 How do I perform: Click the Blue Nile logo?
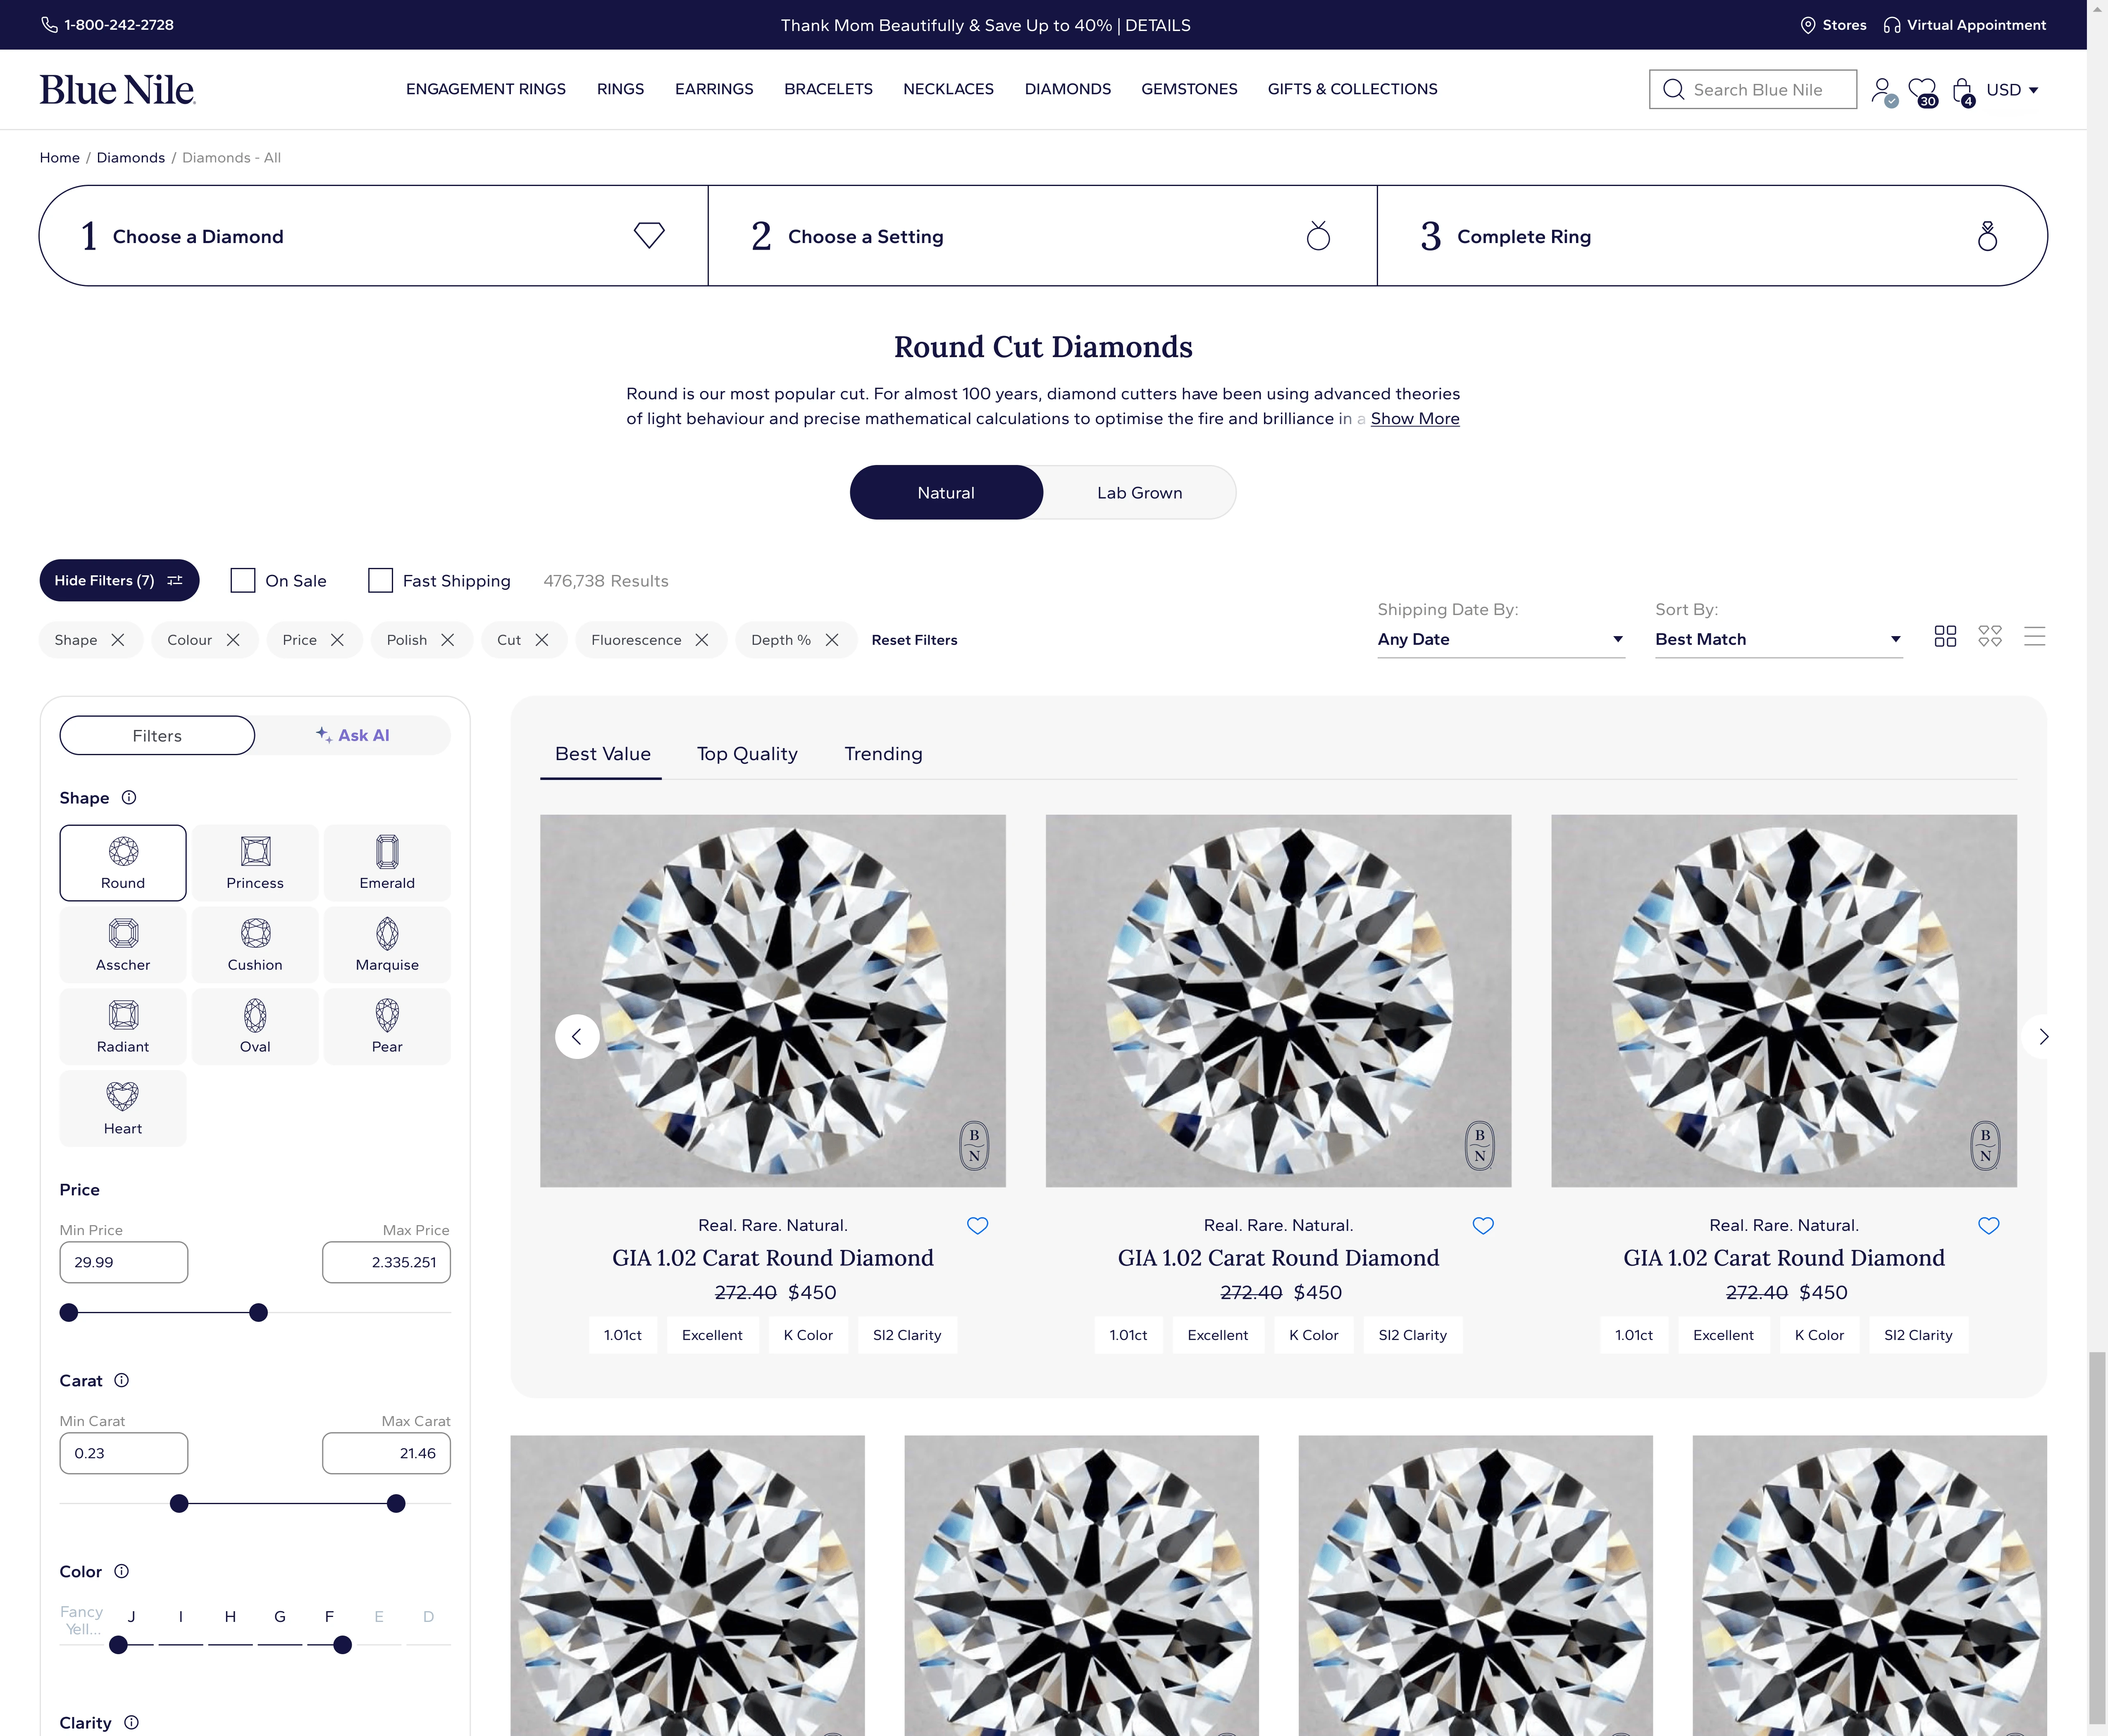[x=117, y=90]
